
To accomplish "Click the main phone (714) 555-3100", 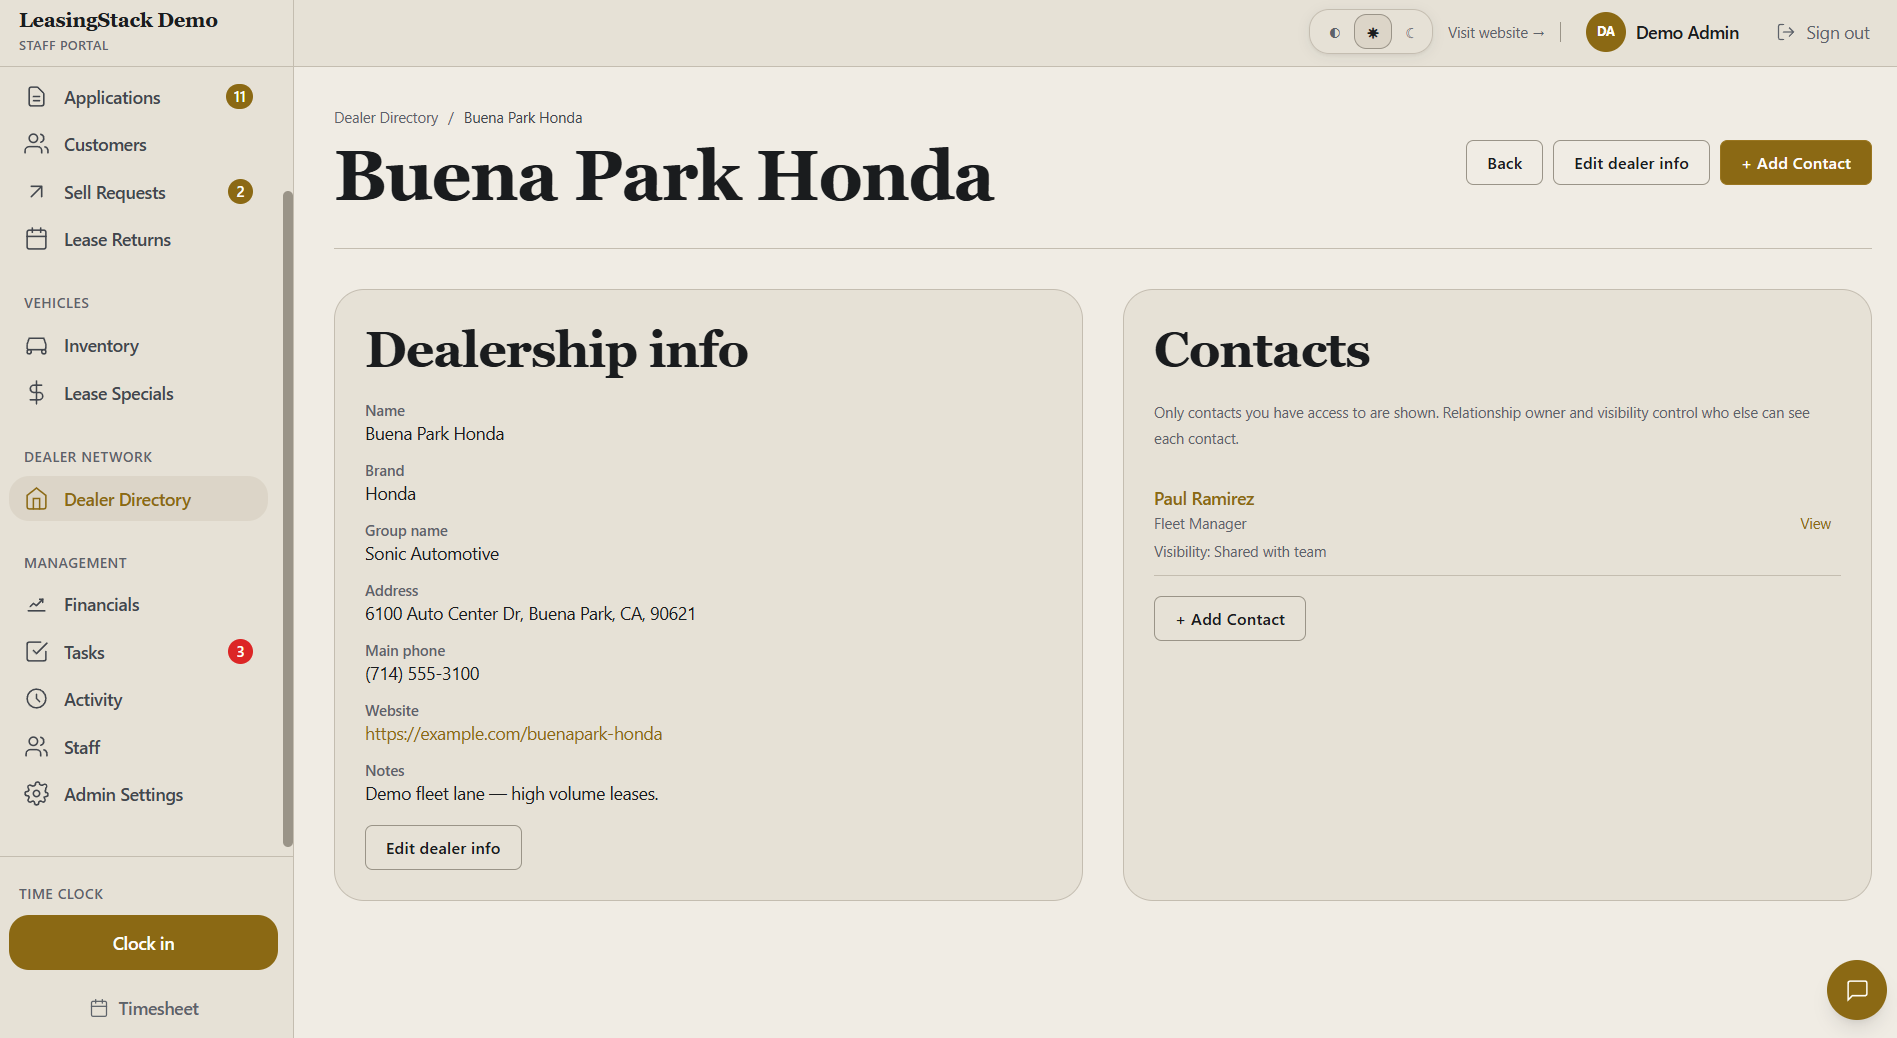I will [422, 674].
